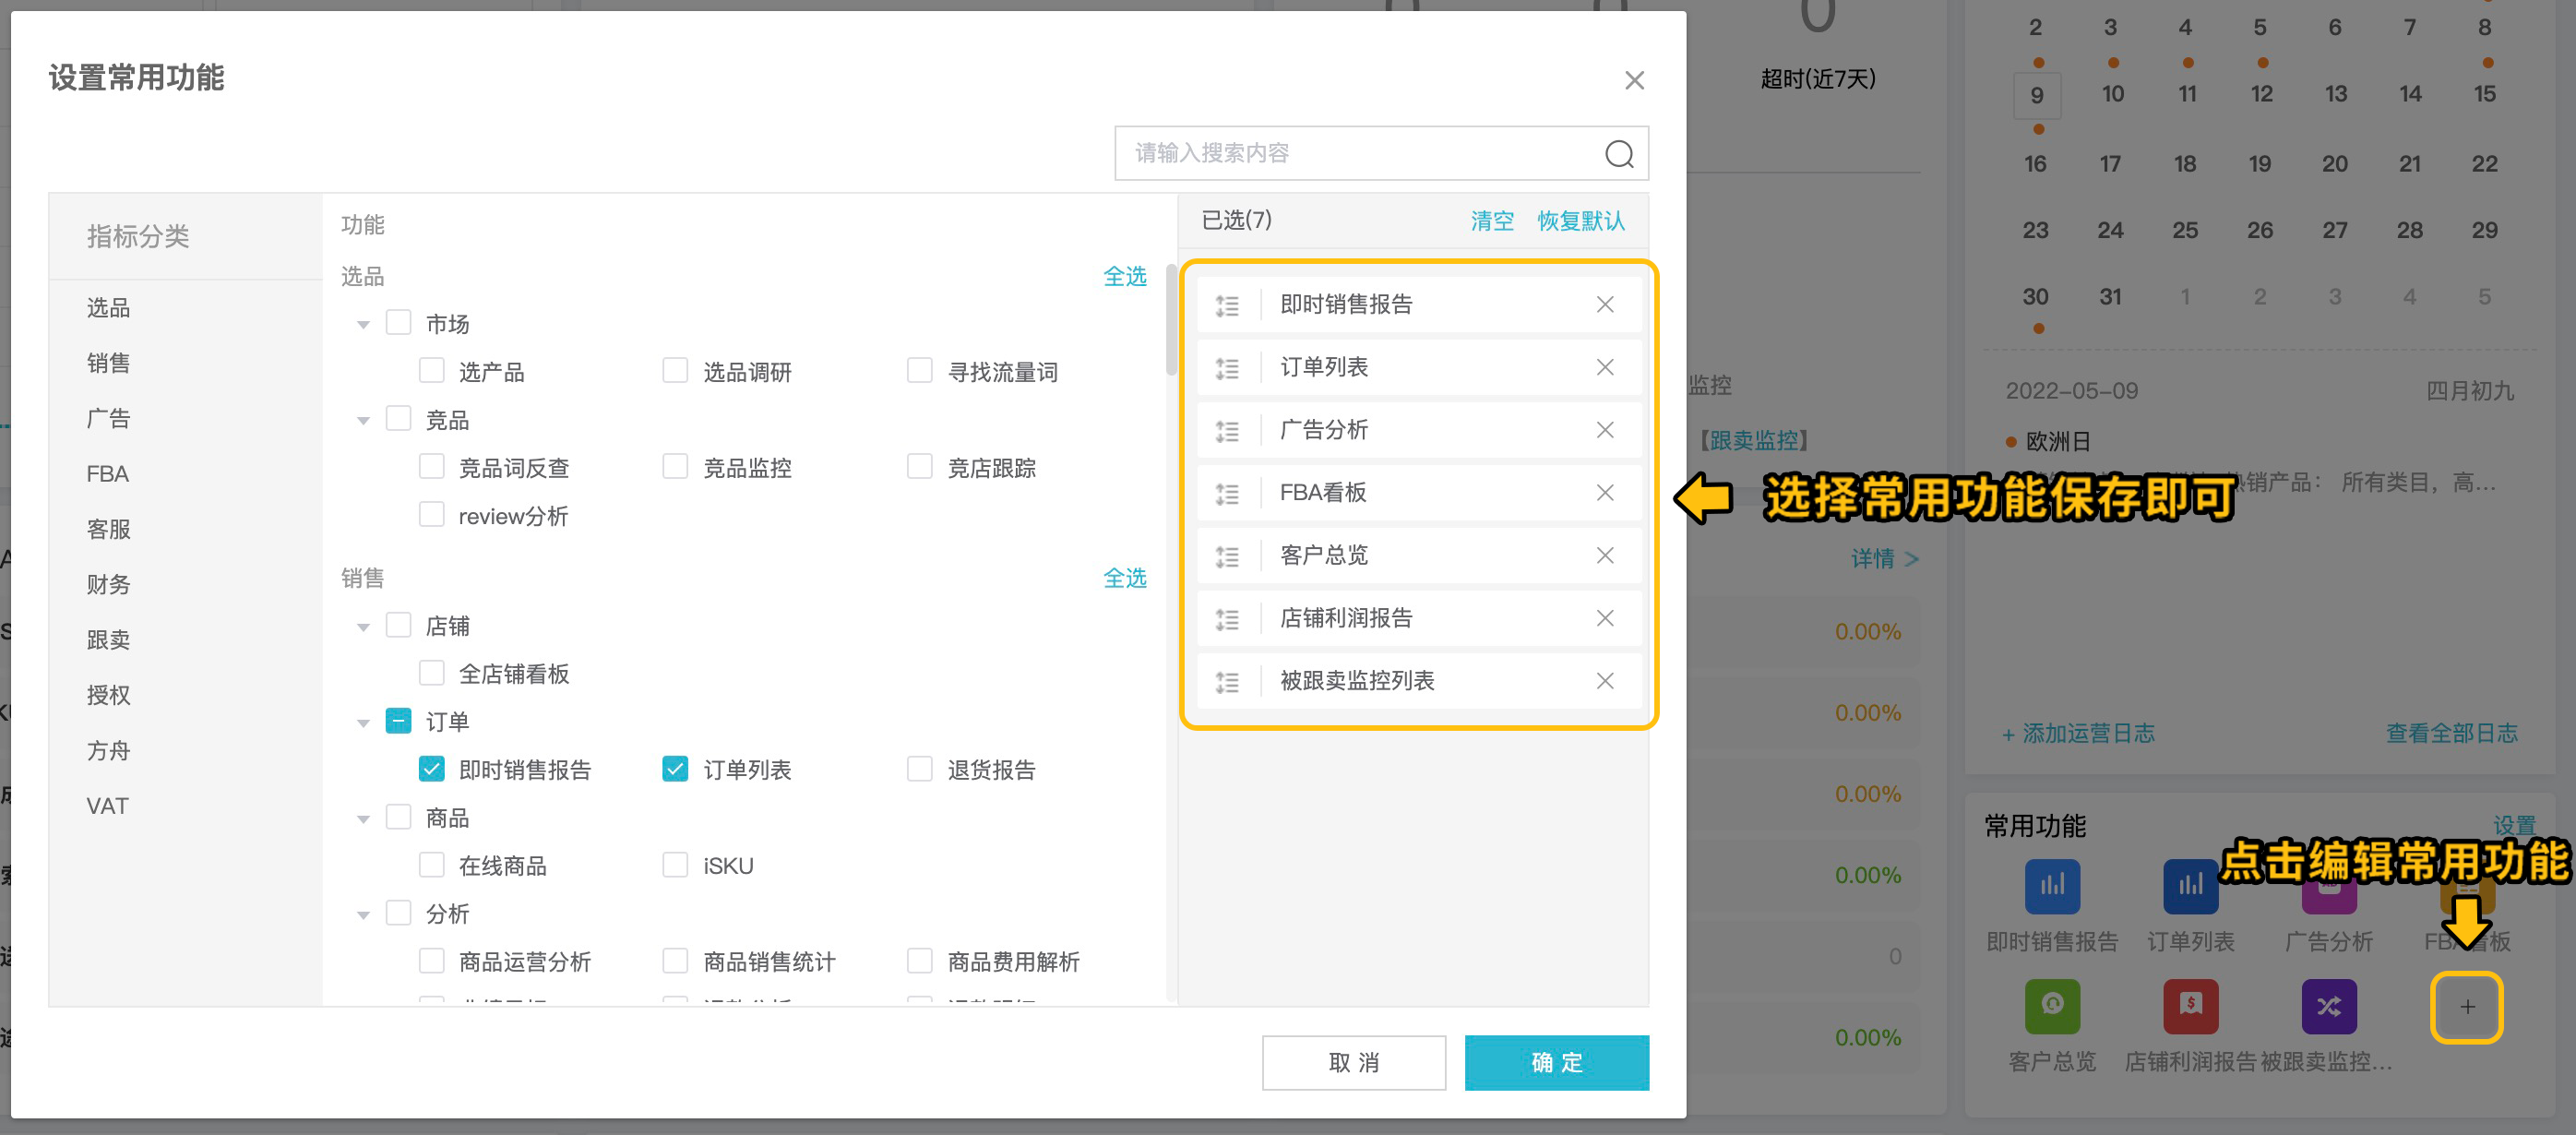Grab the sort handle of 广告分析
2576x1135 pixels.
[x=1226, y=431]
